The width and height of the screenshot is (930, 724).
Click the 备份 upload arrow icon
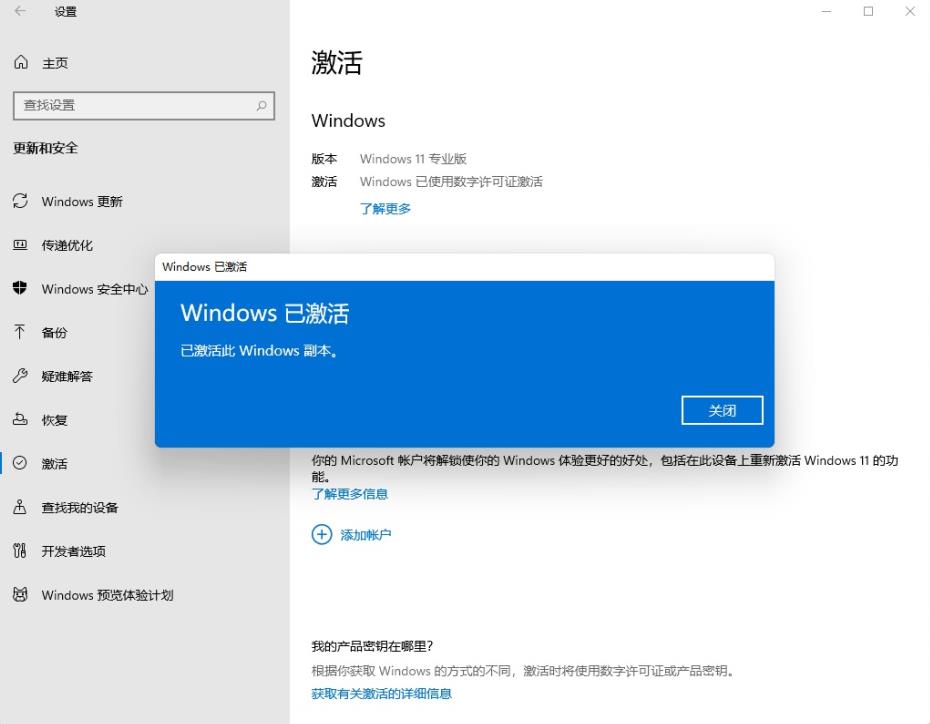[19, 332]
